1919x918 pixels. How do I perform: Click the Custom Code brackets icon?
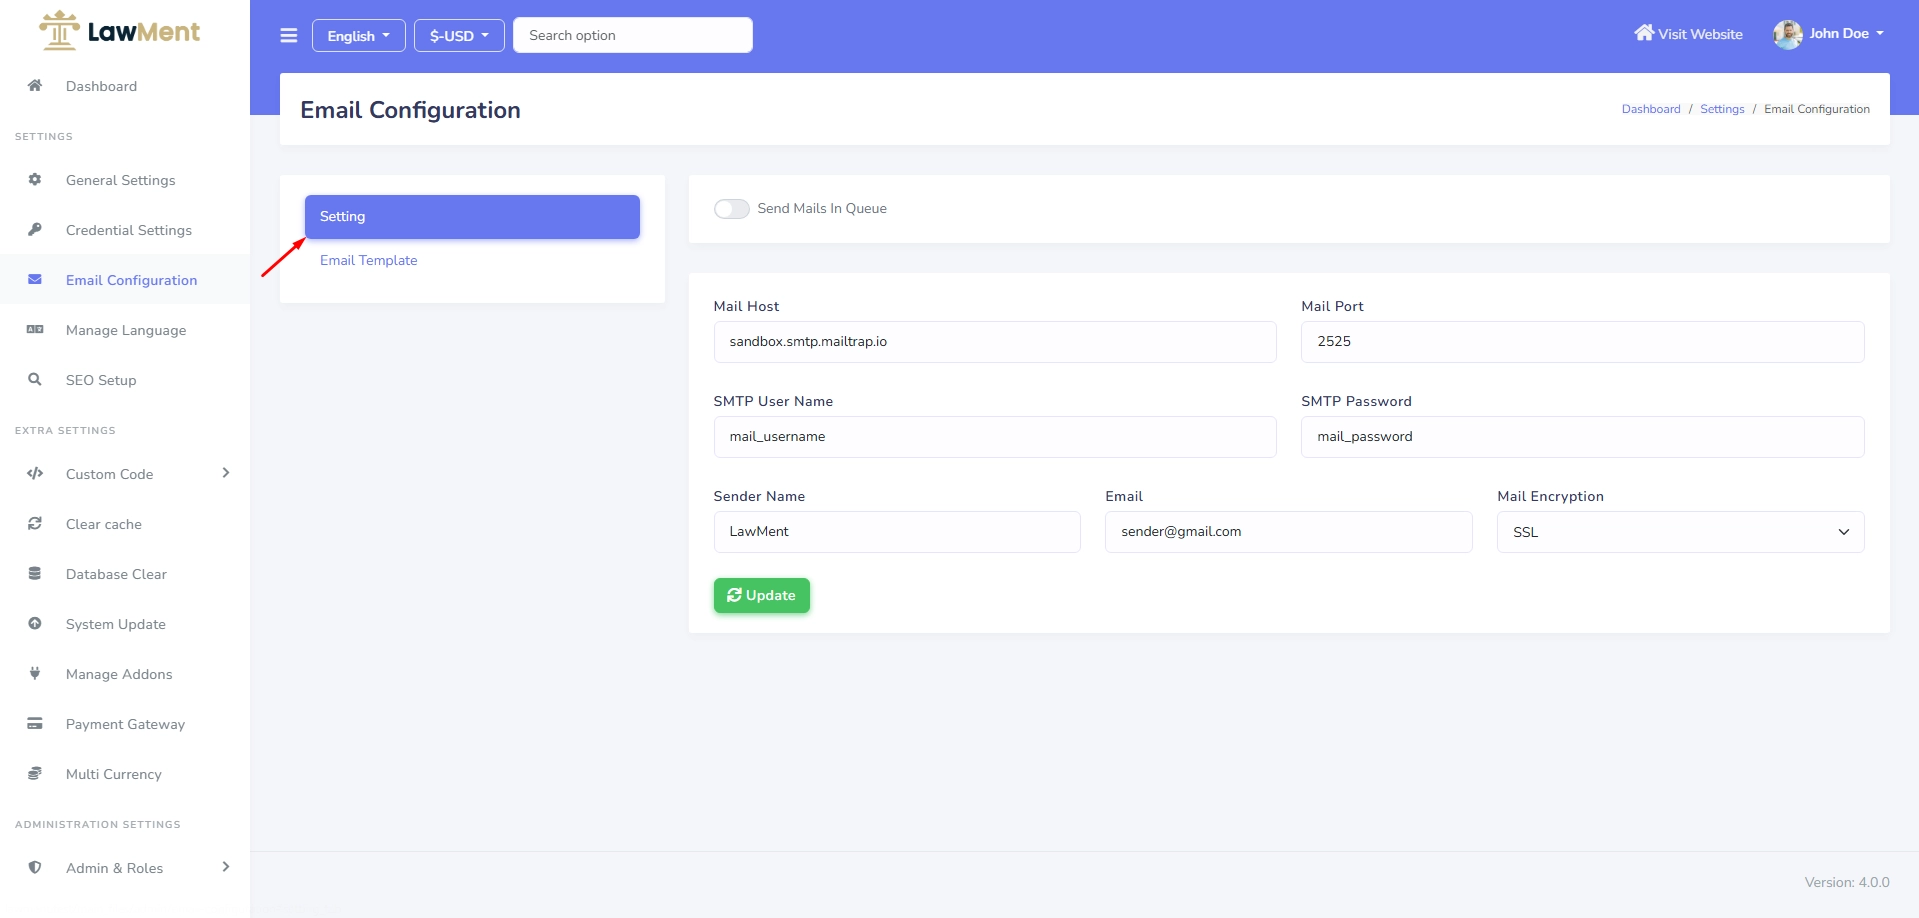(x=35, y=473)
